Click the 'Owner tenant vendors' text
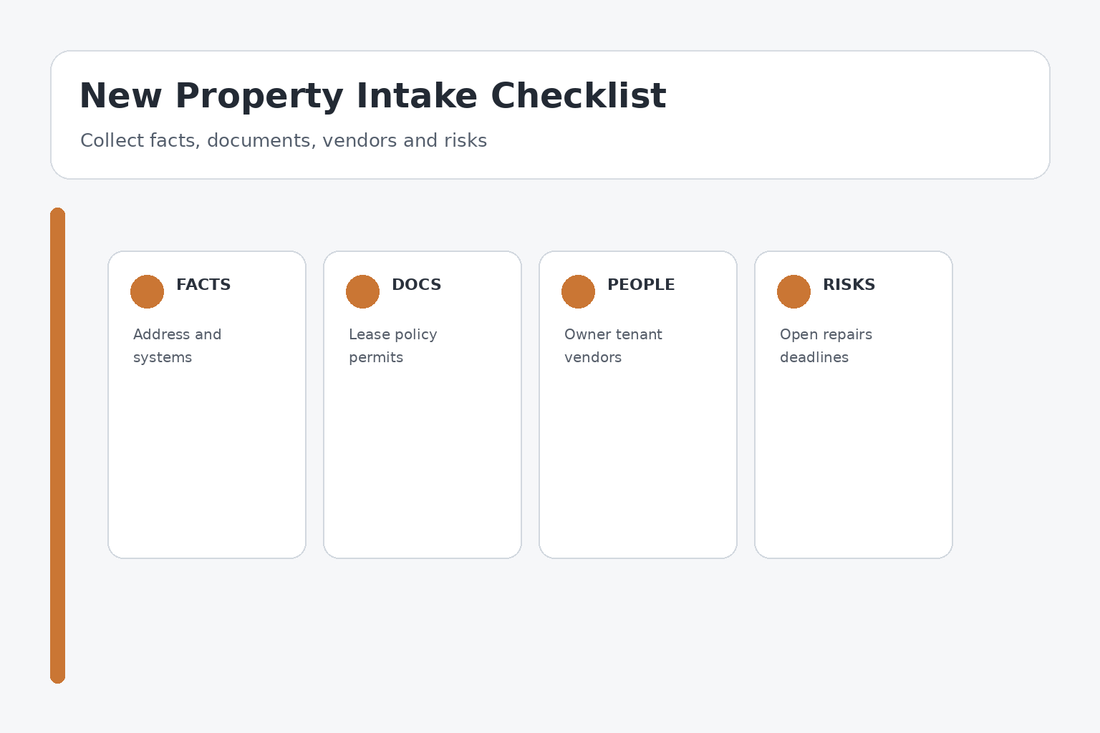This screenshot has height=733, width=1100. [613, 346]
